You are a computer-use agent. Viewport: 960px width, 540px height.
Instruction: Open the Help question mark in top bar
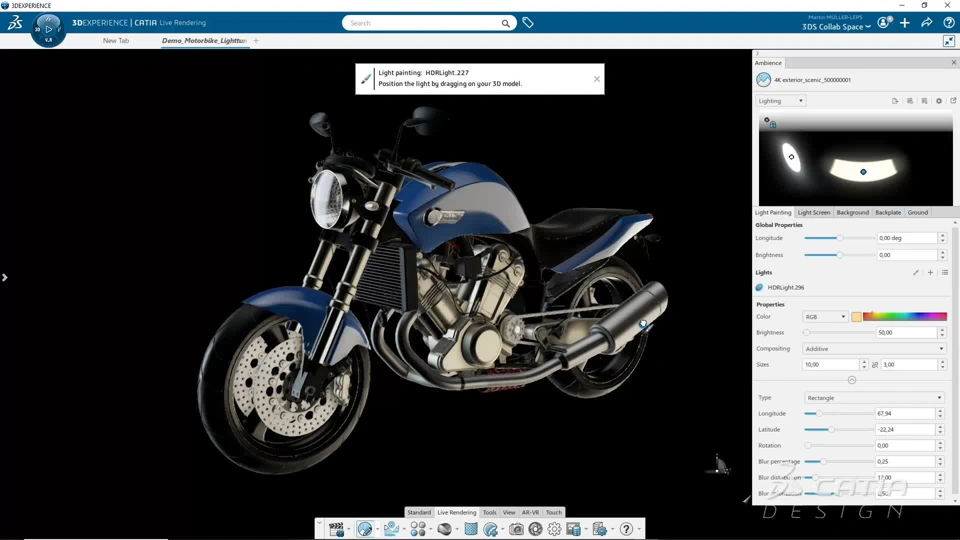pos(949,23)
